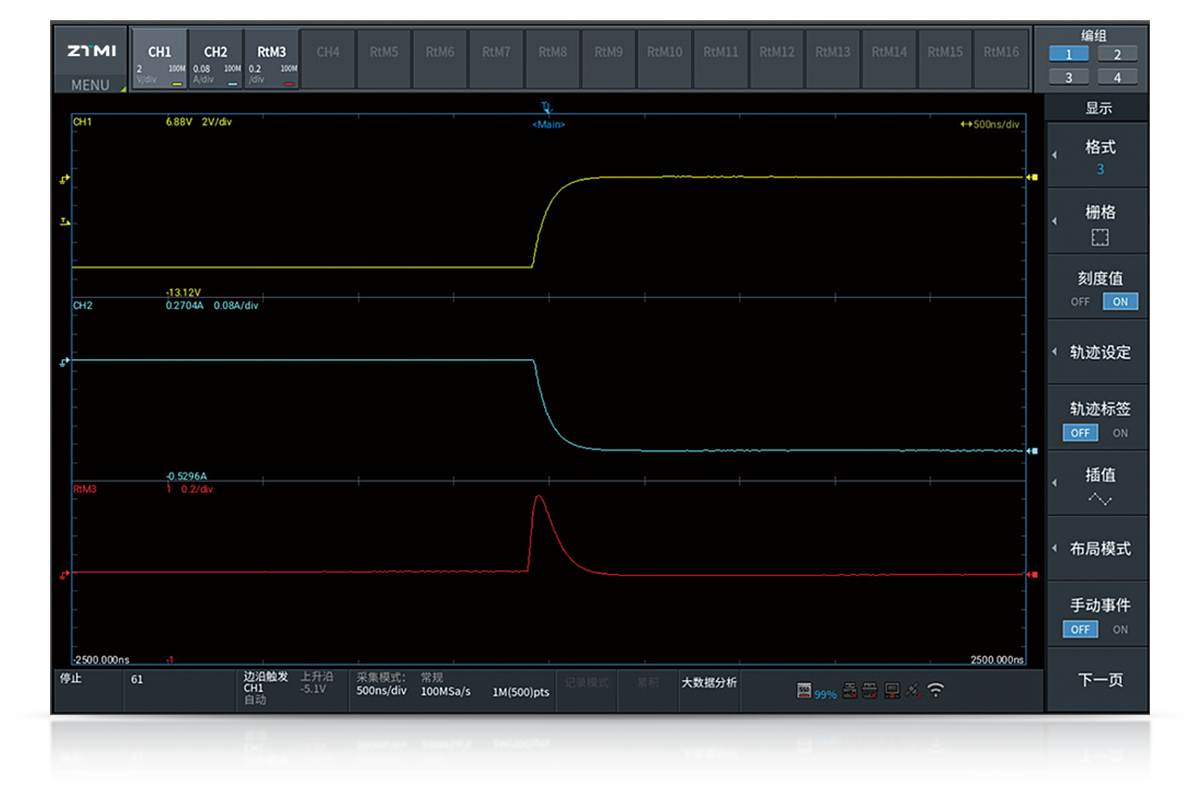Turn 手动事件 manual event ON

pyautogui.click(x=1120, y=629)
